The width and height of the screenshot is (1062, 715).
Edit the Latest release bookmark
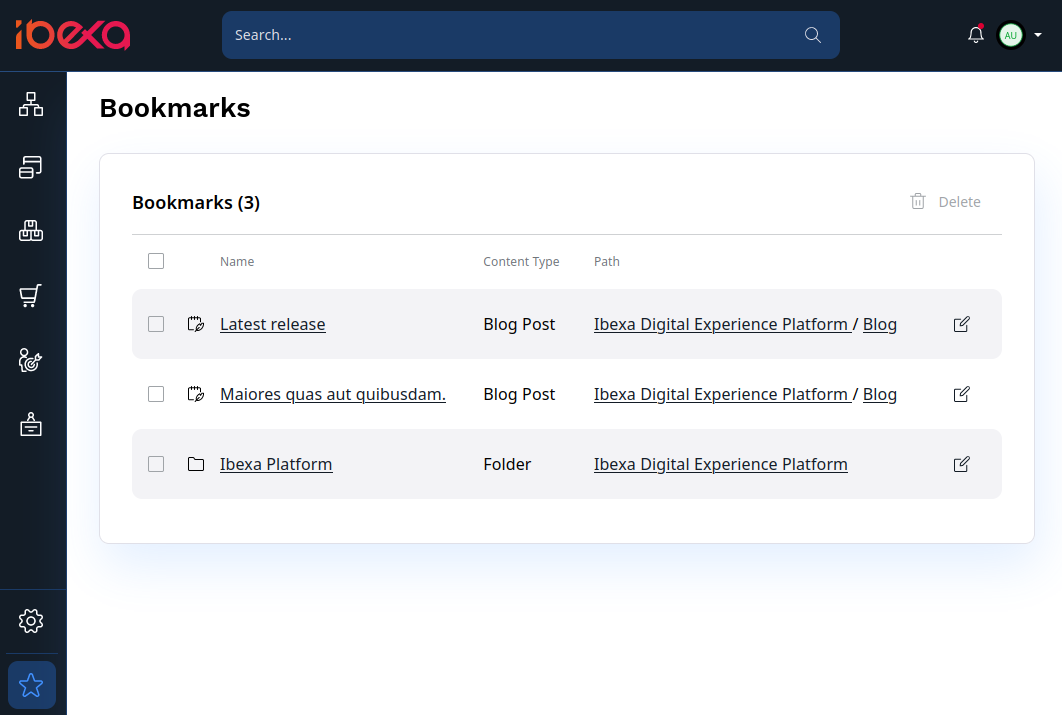click(x=962, y=324)
